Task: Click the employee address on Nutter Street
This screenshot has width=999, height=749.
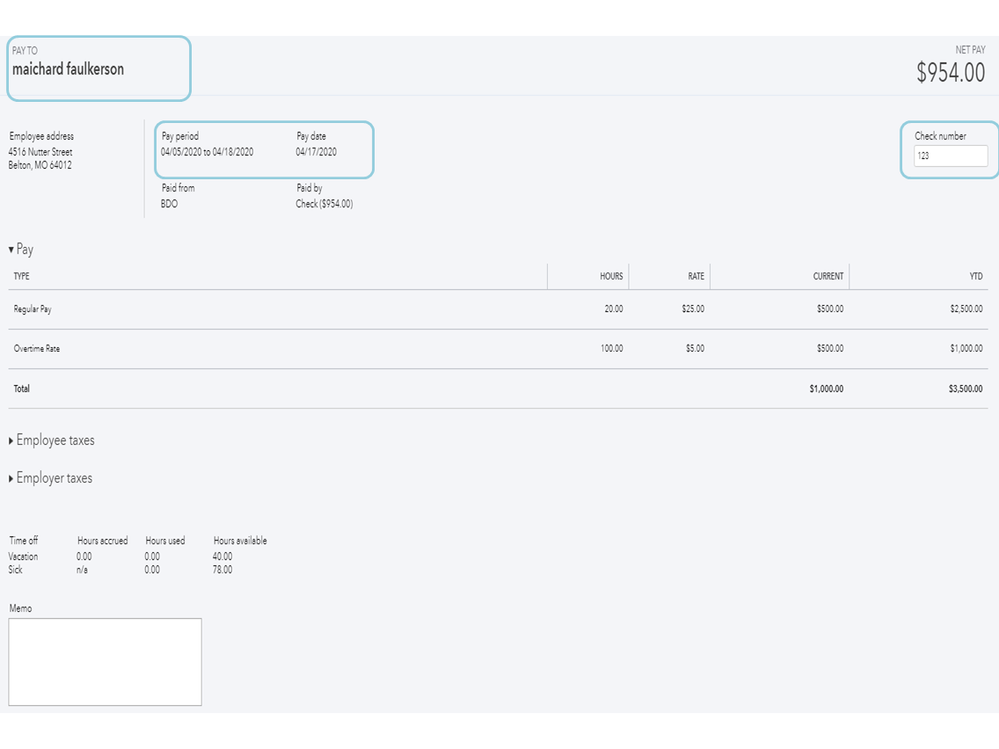Action: (40, 153)
